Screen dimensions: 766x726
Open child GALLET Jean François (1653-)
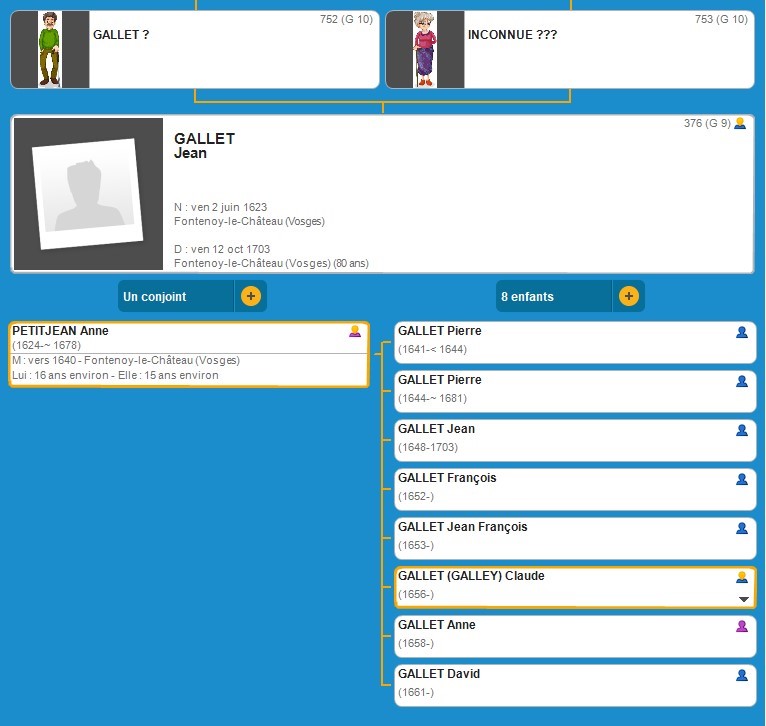(x=462, y=527)
